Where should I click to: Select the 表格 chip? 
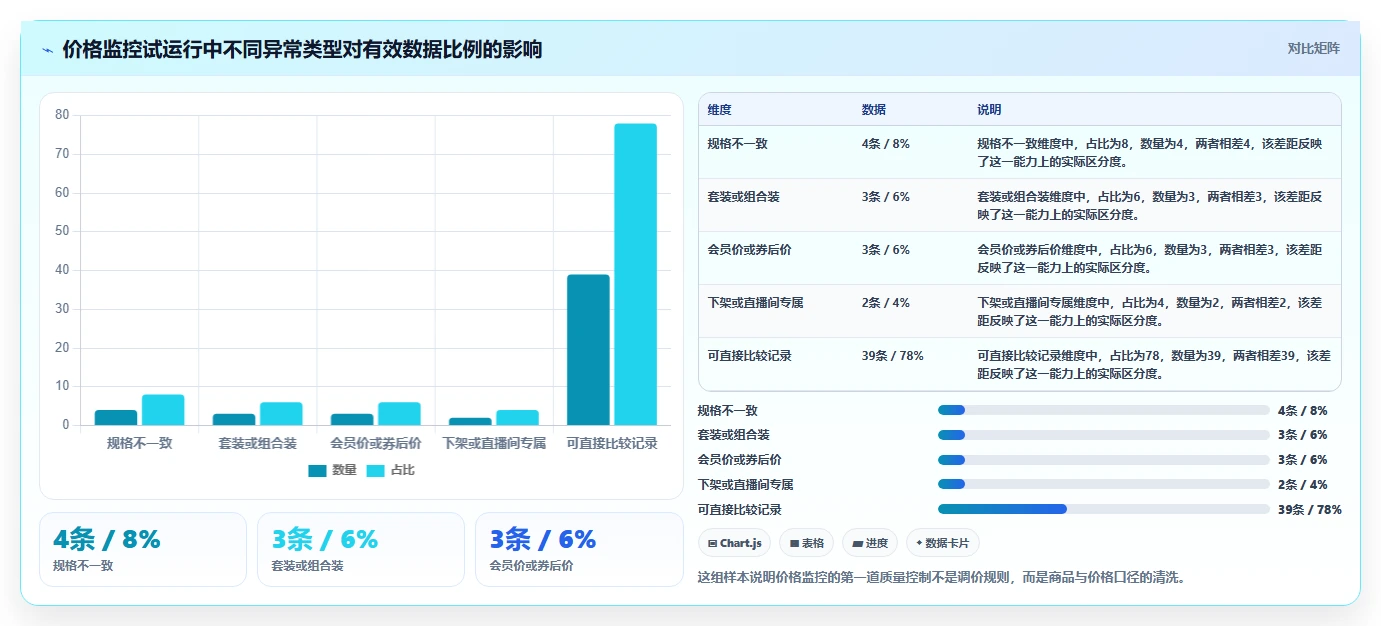[806, 543]
